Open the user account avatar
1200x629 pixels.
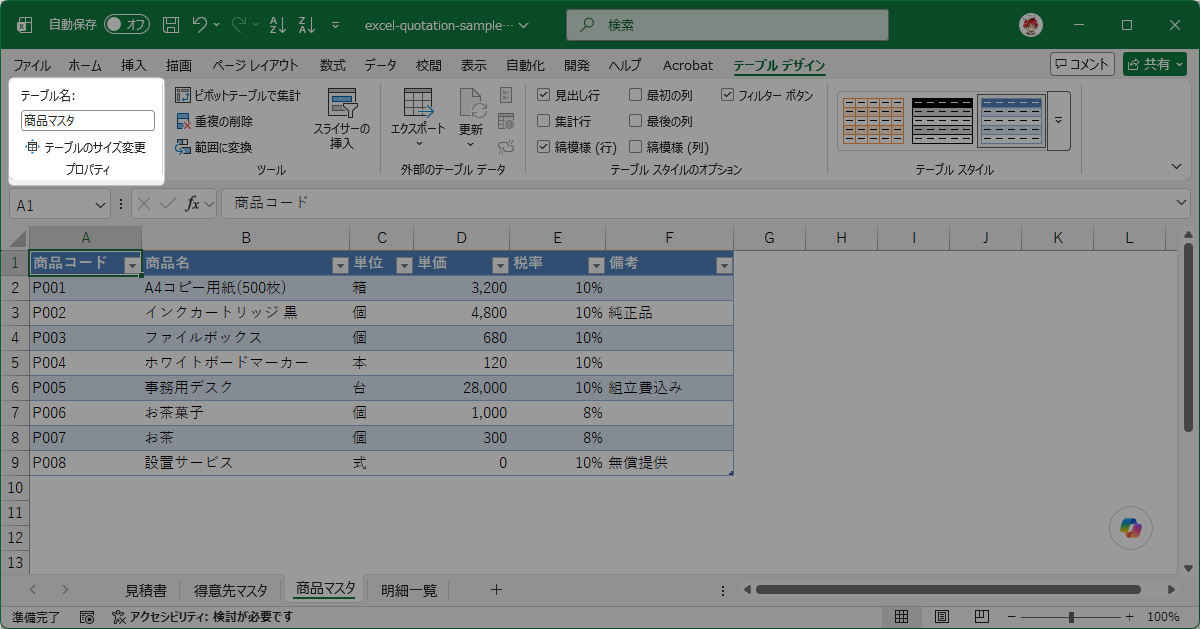point(1031,24)
